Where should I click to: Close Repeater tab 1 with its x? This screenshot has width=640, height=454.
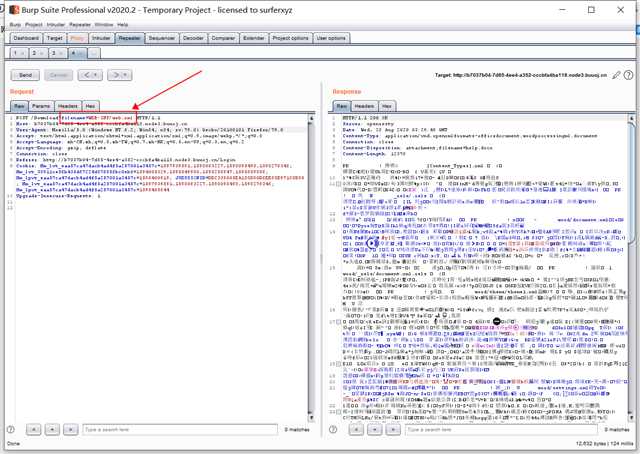pos(22,53)
